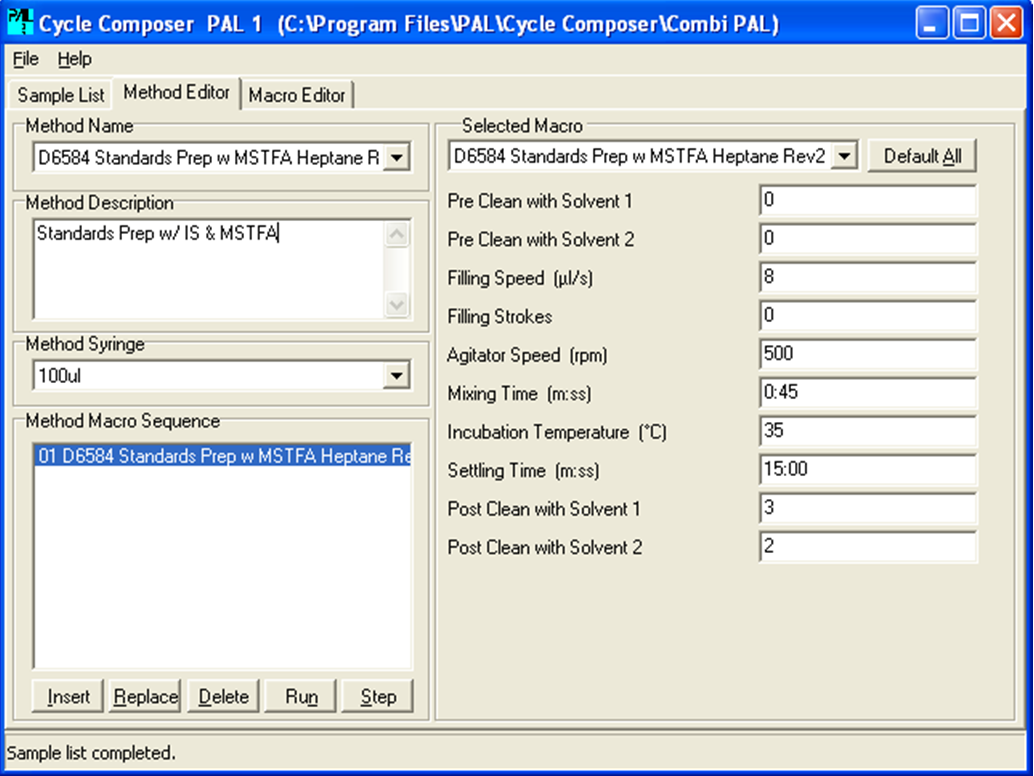Click the Method Description scroll down arrow
The width and height of the screenshot is (1034, 776).
pos(397,305)
